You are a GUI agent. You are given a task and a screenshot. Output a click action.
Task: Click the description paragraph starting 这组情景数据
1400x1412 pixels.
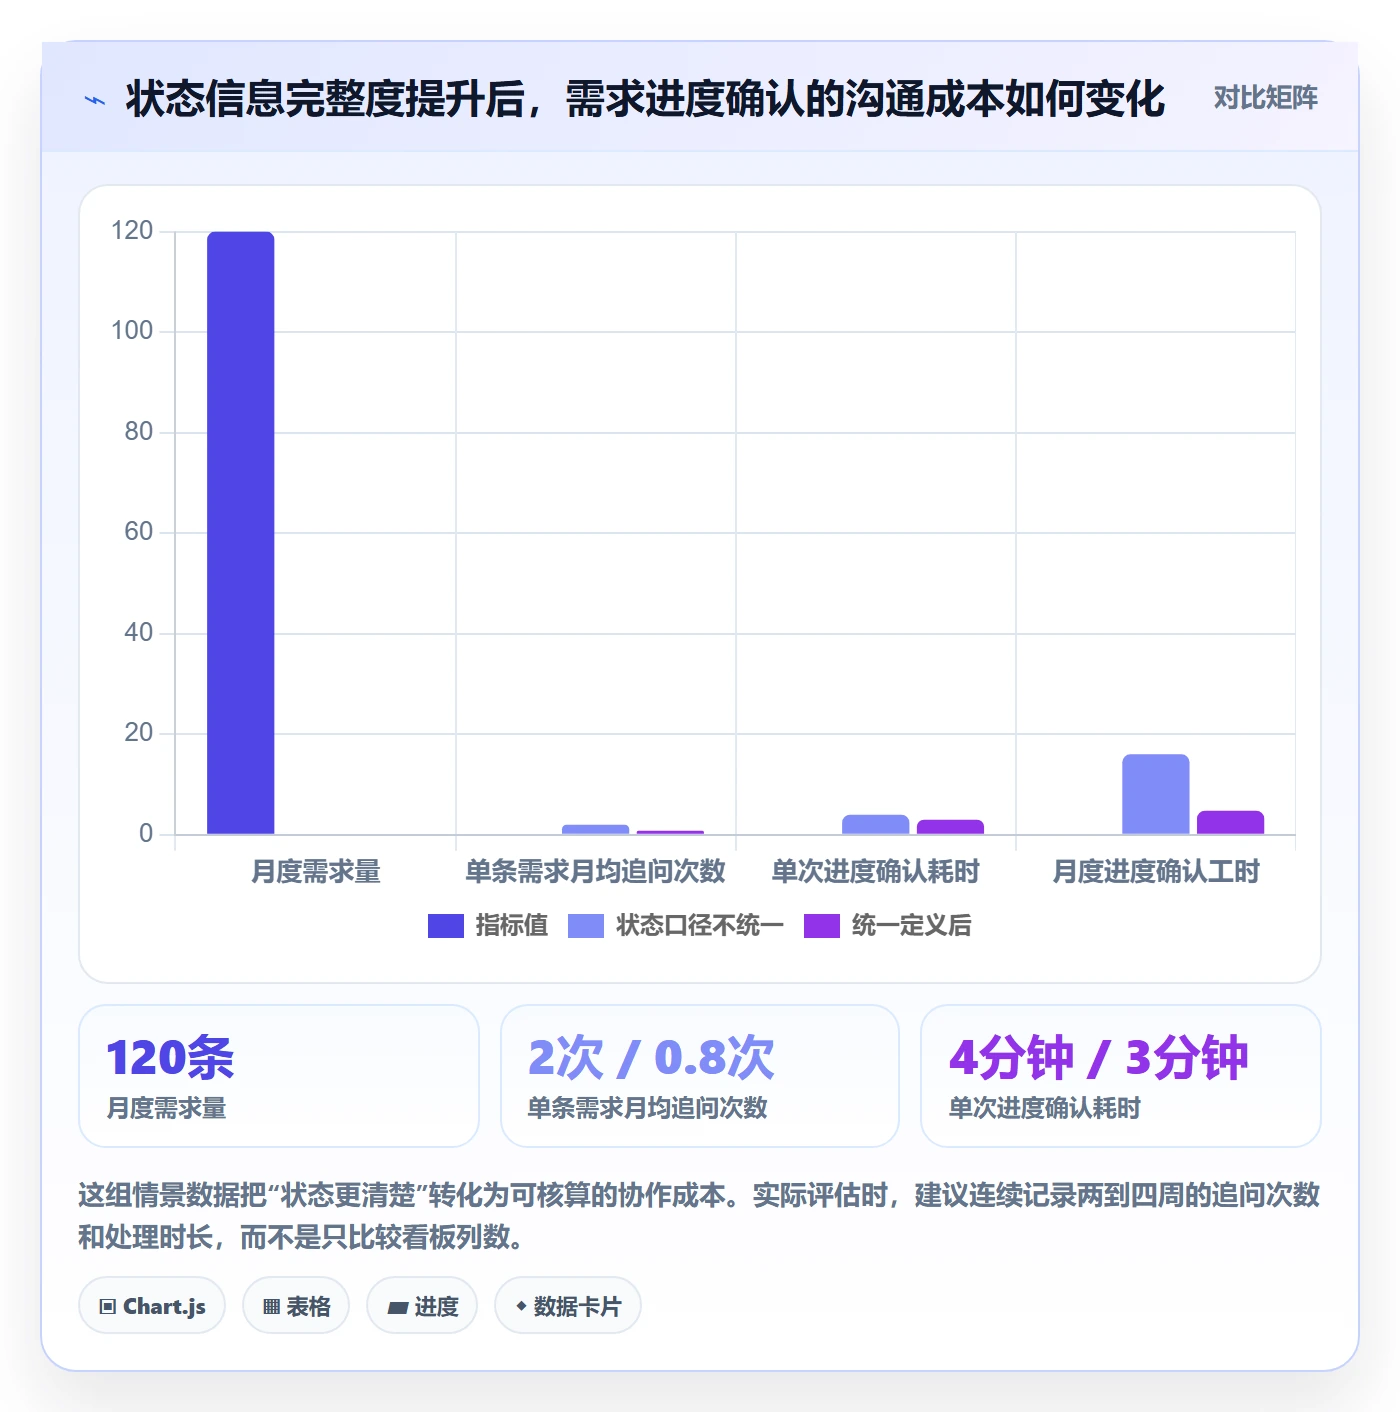(x=699, y=1216)
